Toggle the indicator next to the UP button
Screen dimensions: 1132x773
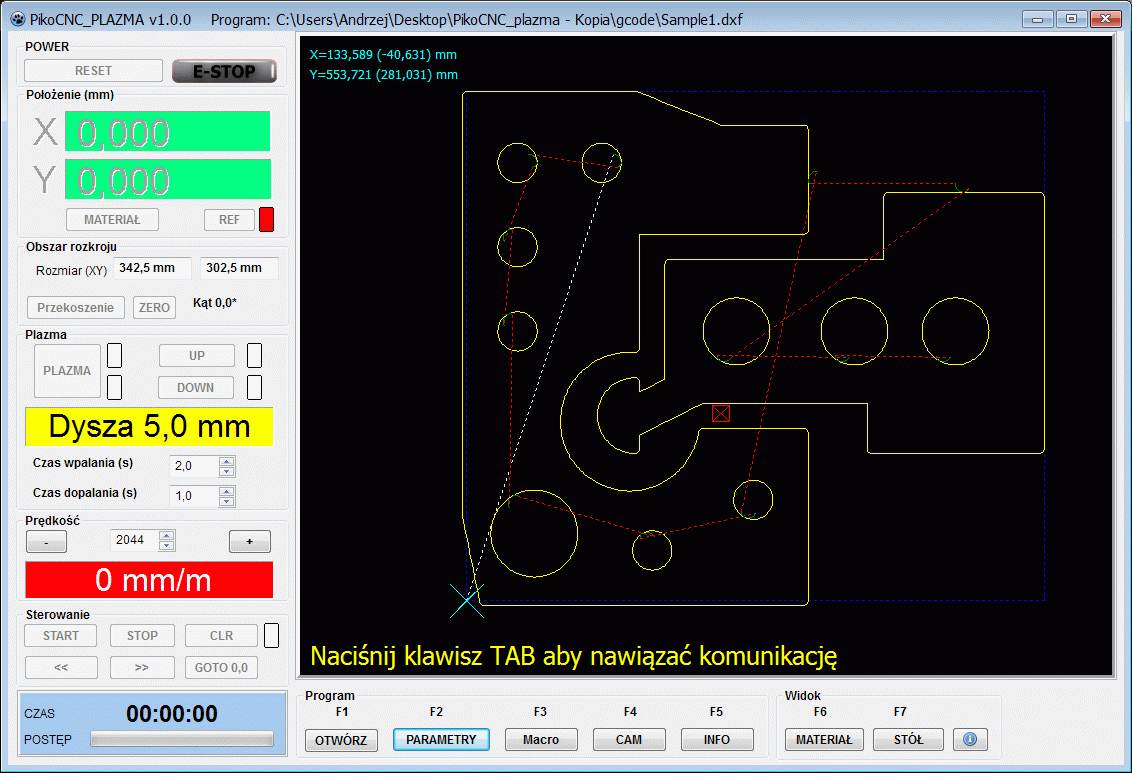(254, 355)
